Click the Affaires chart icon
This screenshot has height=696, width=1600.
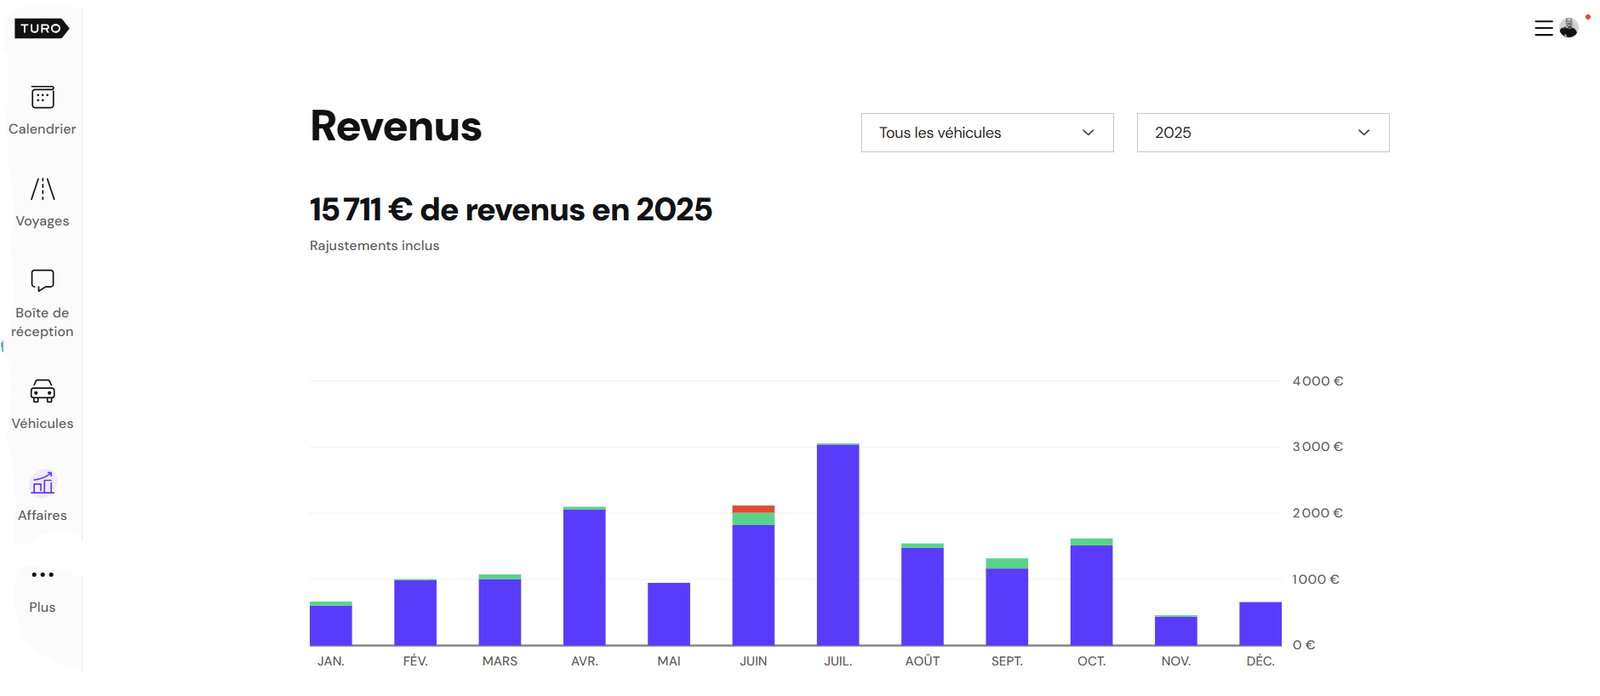42,484
